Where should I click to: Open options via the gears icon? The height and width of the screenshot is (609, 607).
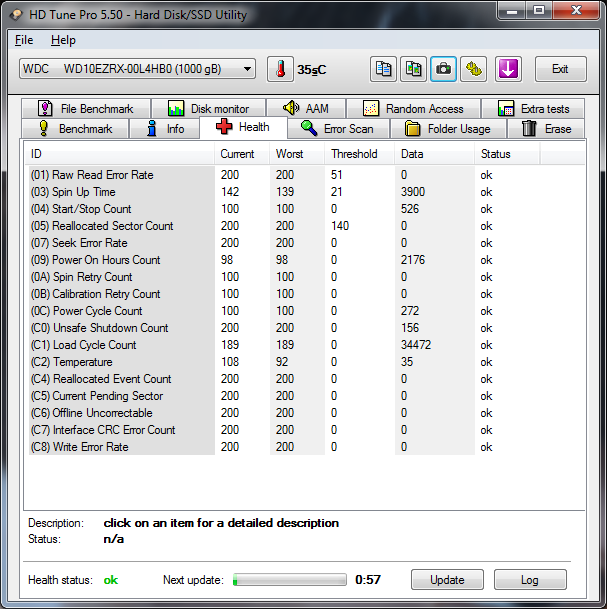pos(473,70)
